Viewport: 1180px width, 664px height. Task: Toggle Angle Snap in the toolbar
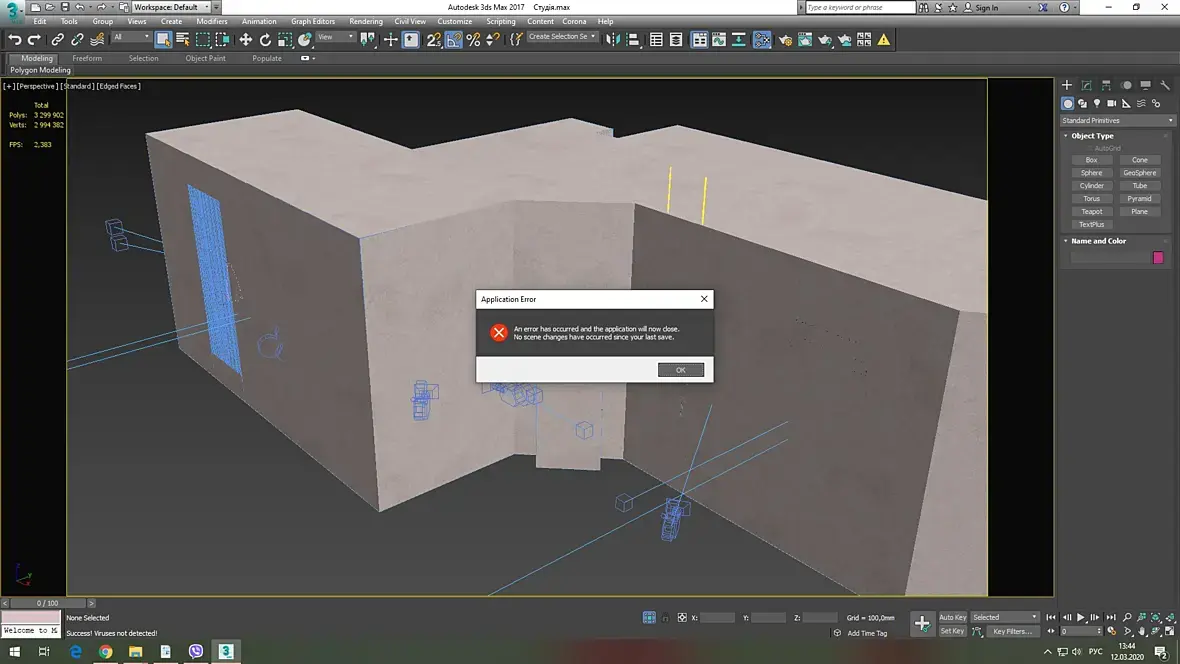click(x=453, y=40)
